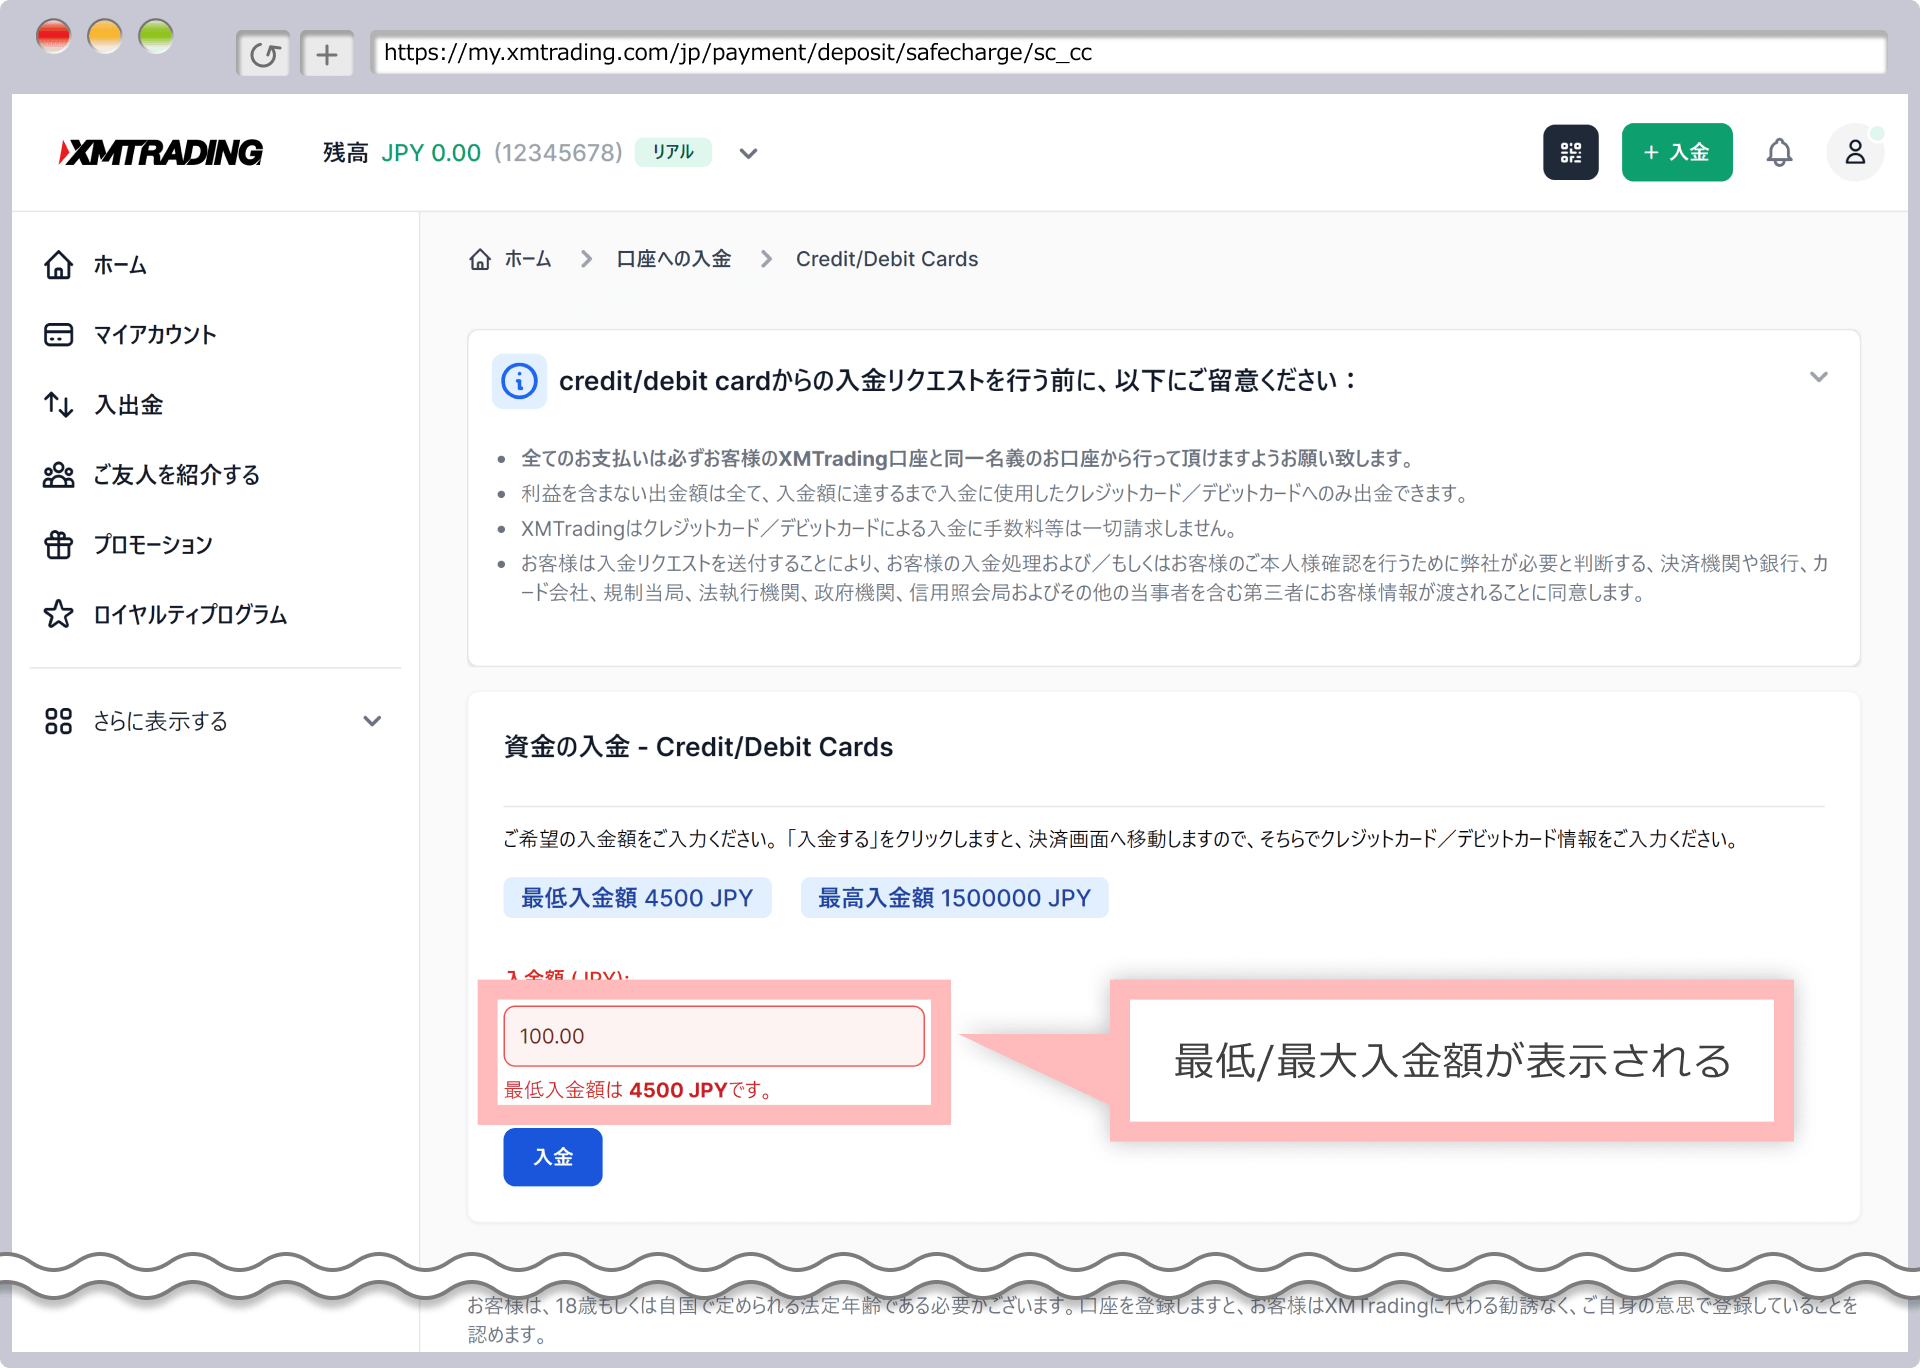This screenshot has width=1920, height=1368.
Task: Click the notification bell icon
Action: coord(1779,152)
